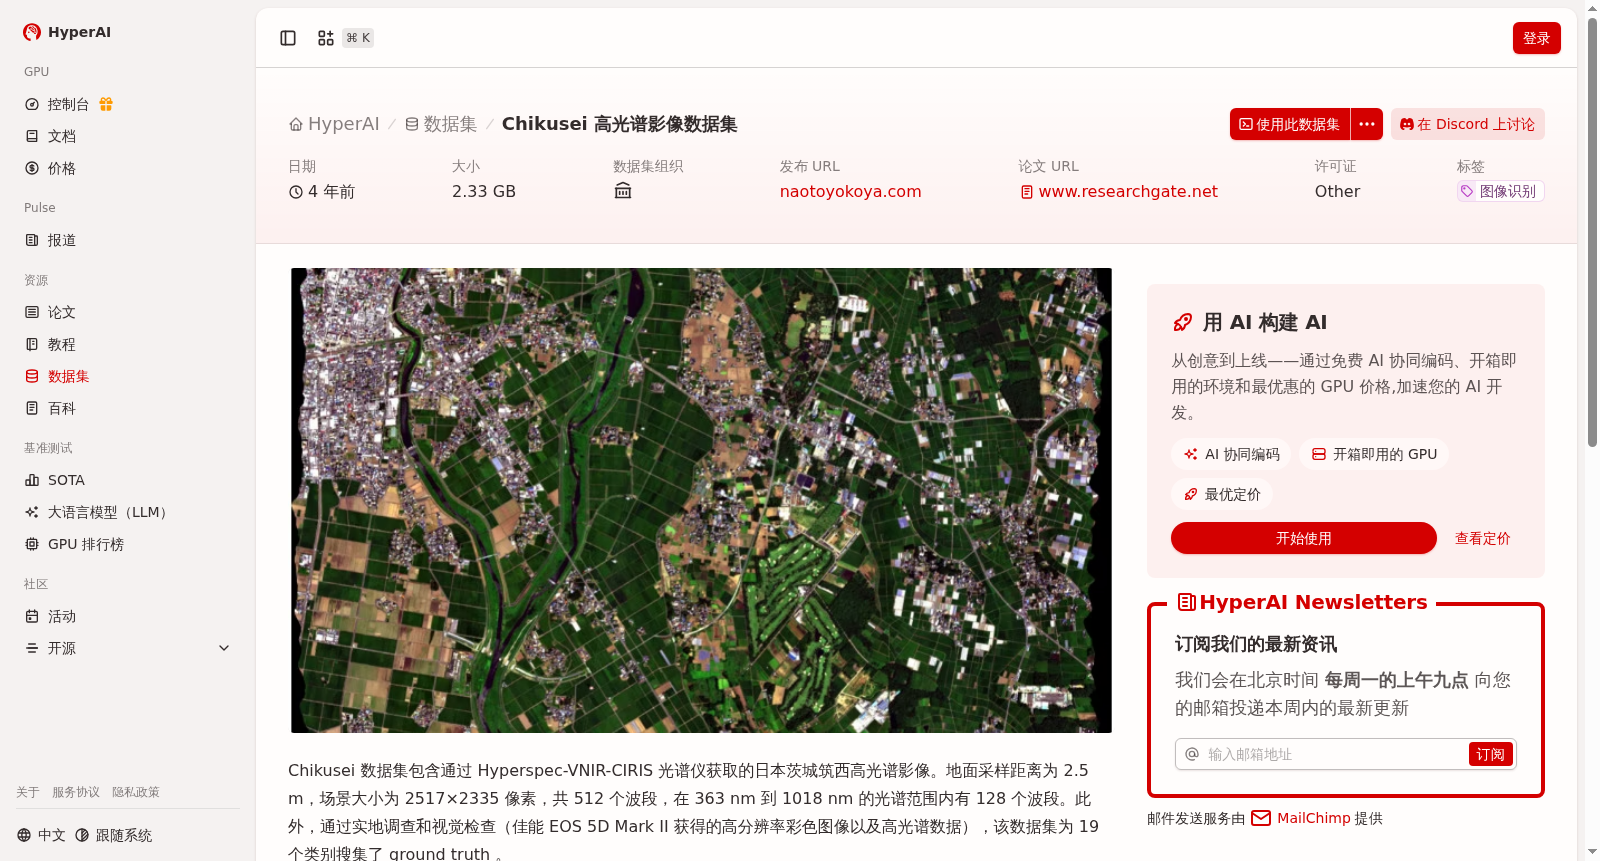Click the 查看定价 link
The image size is (1600, 861).
pyautogui.click(x=1482, y=538)
